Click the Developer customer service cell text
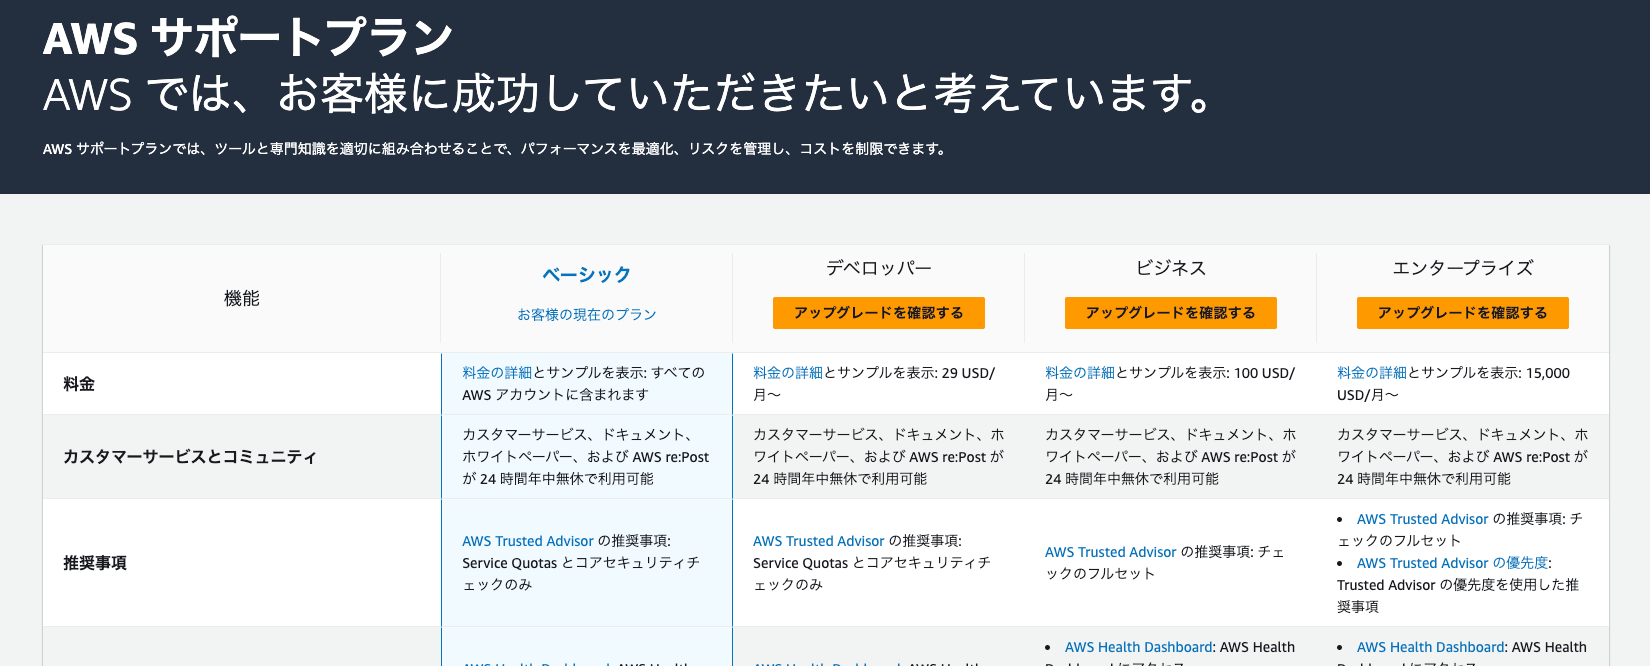The image size is (1650, 666). (879, 457)
